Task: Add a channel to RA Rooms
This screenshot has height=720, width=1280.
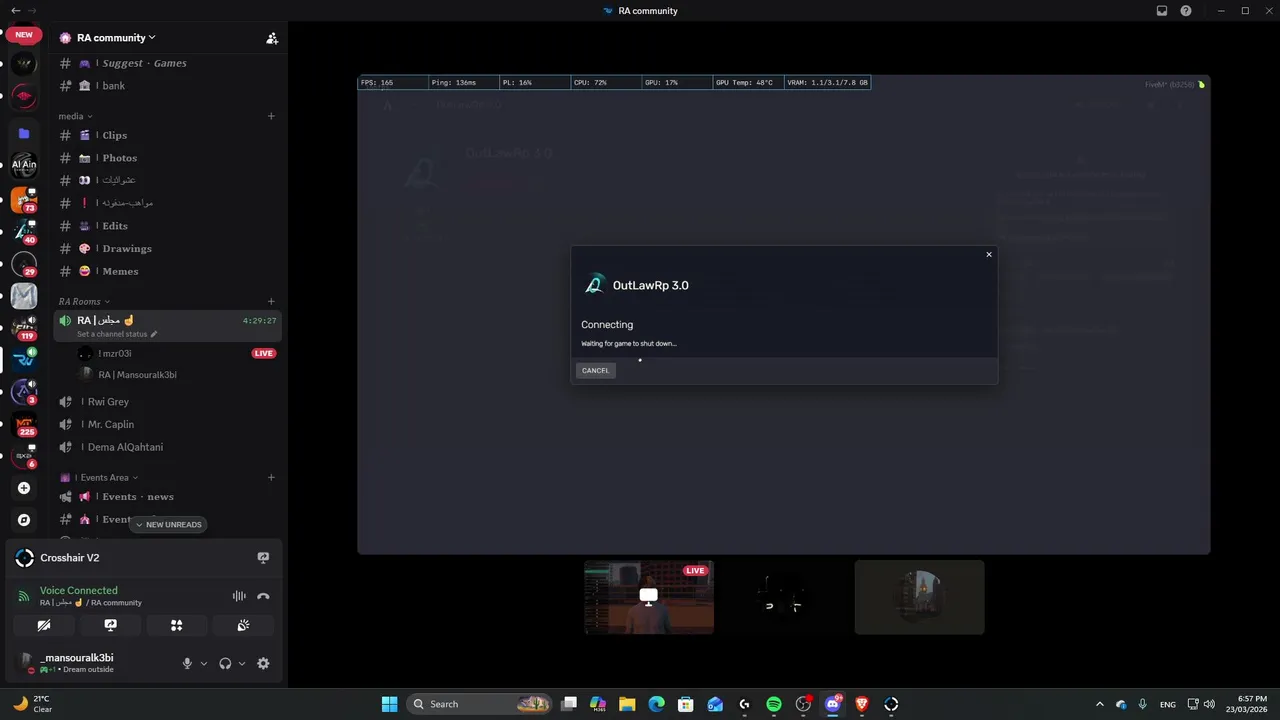Action: (271, 301)
